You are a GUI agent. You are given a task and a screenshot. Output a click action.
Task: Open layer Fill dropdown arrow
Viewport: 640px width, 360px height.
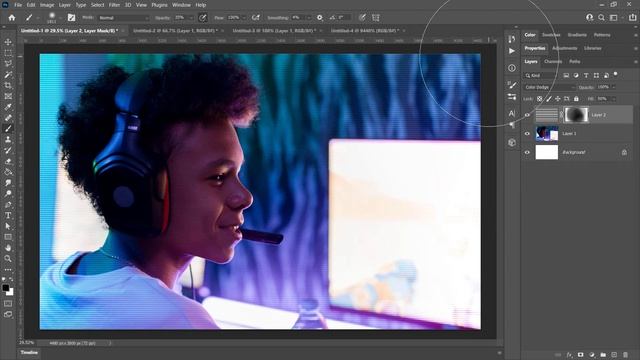coord(613,99)
